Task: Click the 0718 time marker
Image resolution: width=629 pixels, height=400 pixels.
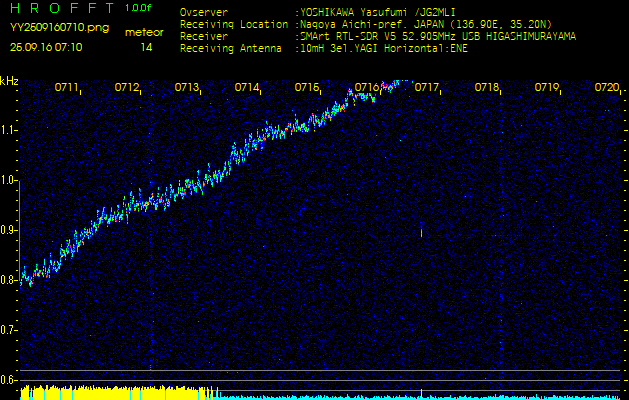Action: click(487, 88)
